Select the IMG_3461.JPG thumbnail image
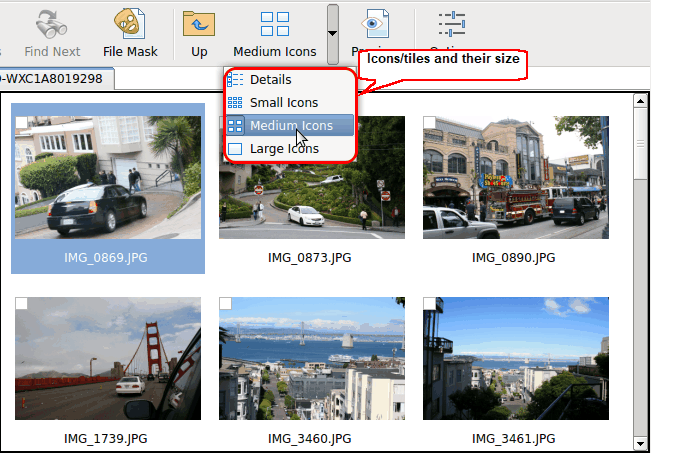681x453 pixels. (x=515, y=358)
